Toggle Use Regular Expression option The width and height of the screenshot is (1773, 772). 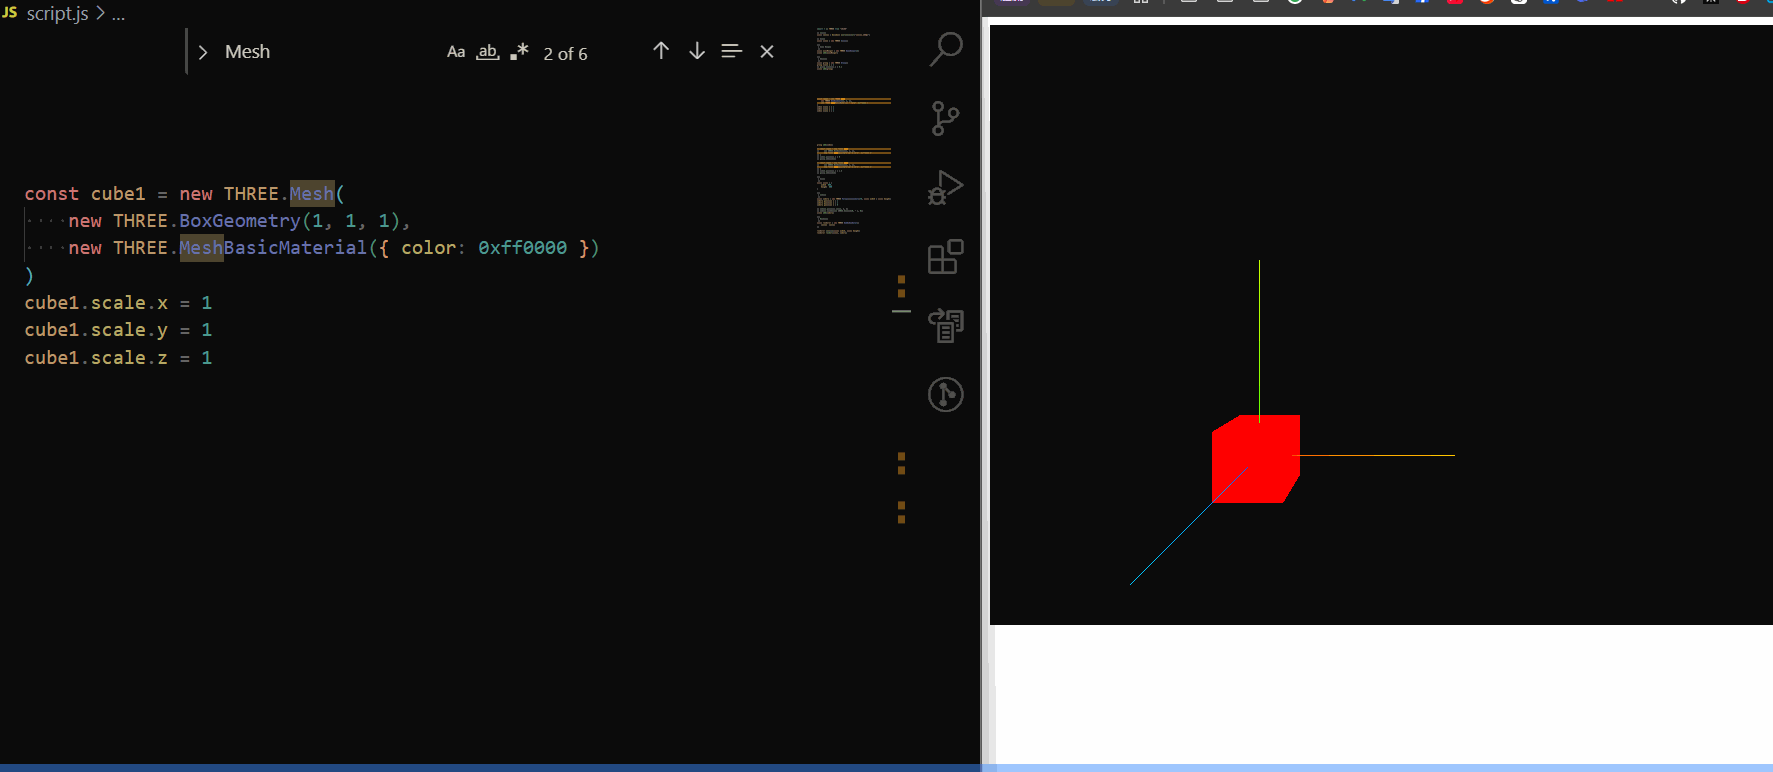point(519,52)
